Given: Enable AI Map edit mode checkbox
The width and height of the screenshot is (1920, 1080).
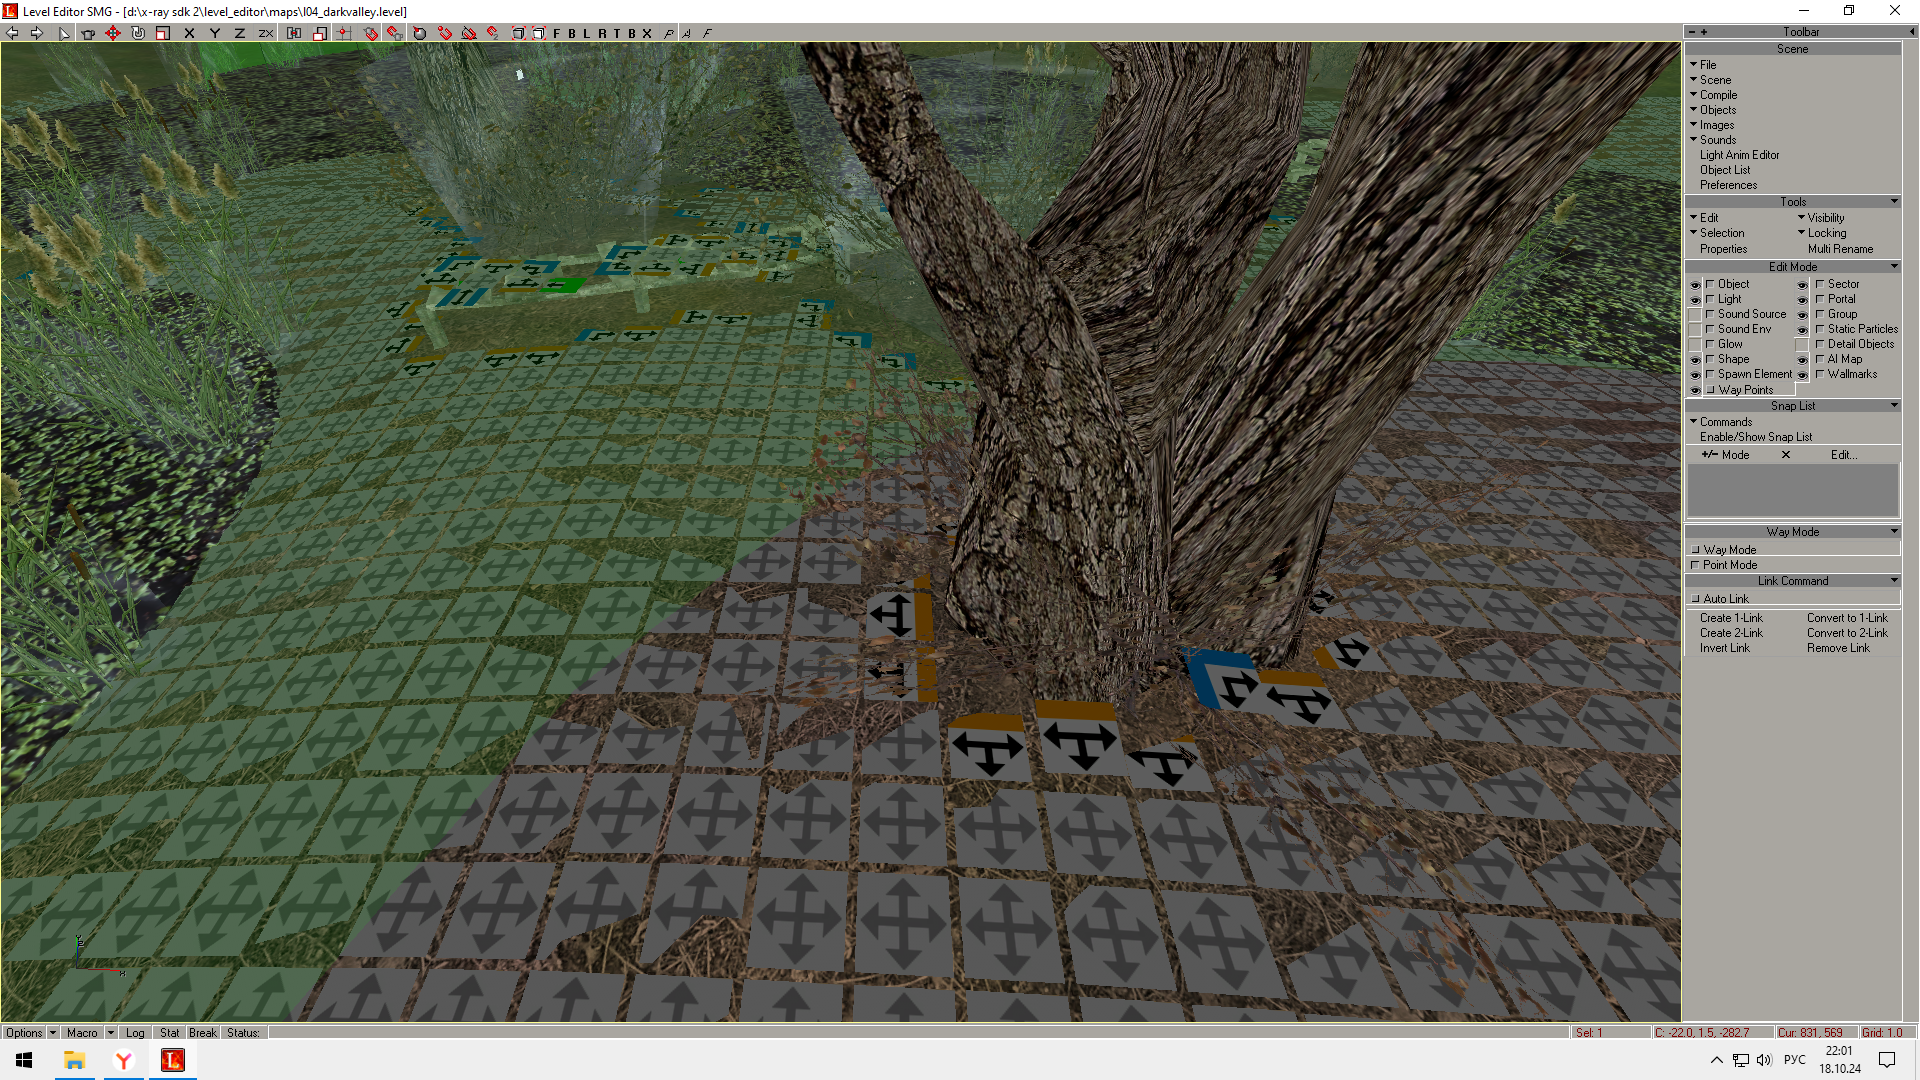Looking at the screenshot, I should 1820,359.
